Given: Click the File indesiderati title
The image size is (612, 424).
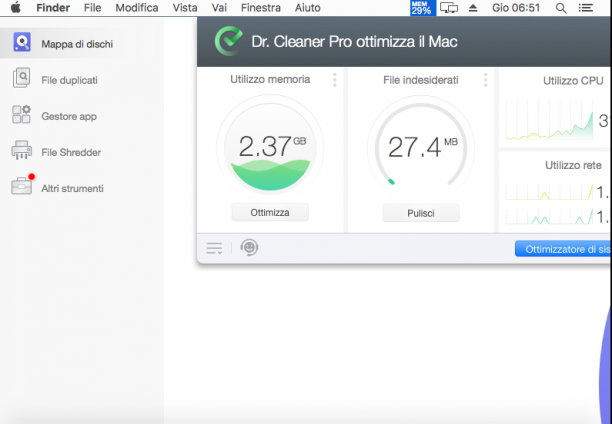Looking at the screenshot, I should click(421, 80).
